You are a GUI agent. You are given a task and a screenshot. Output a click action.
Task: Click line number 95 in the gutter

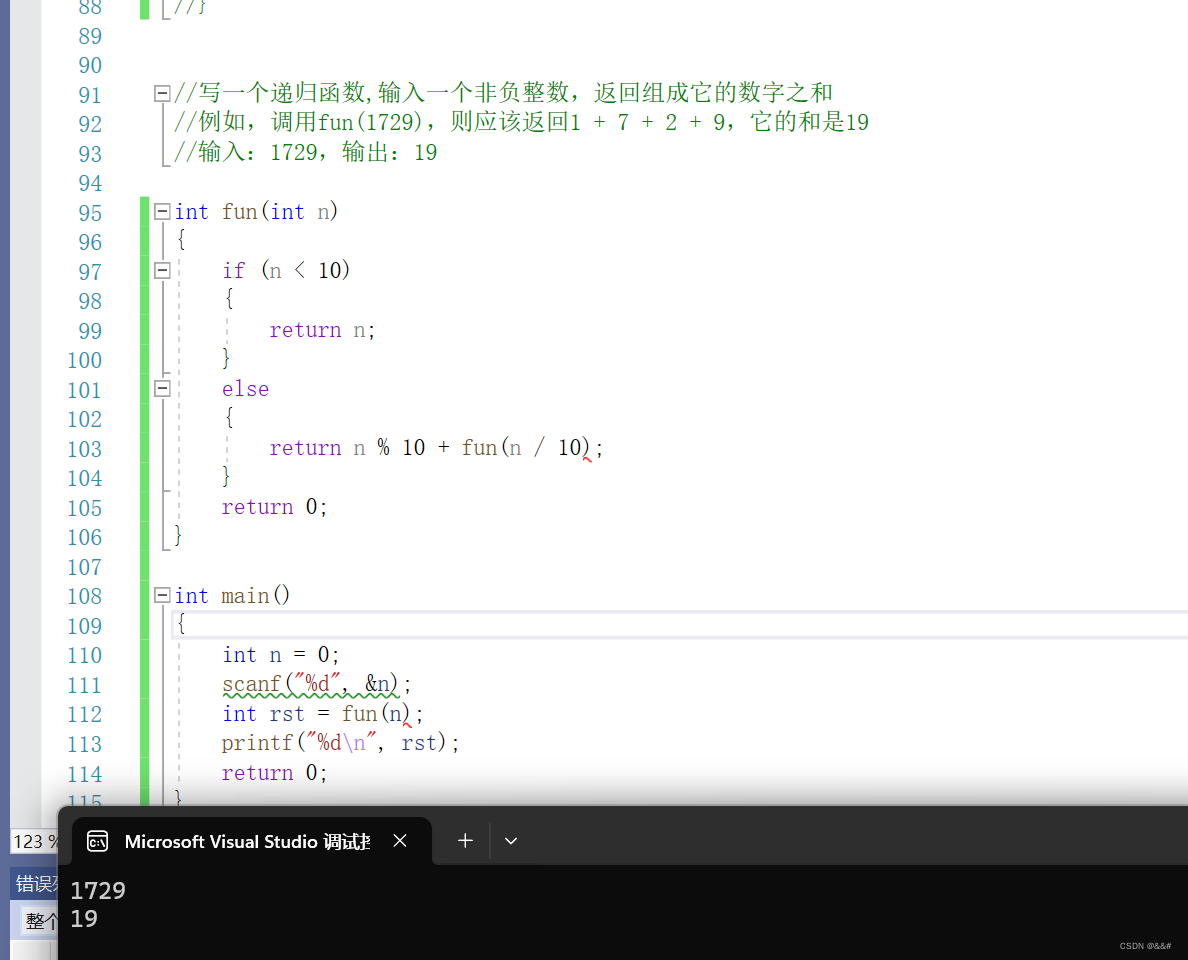point(89,213)
